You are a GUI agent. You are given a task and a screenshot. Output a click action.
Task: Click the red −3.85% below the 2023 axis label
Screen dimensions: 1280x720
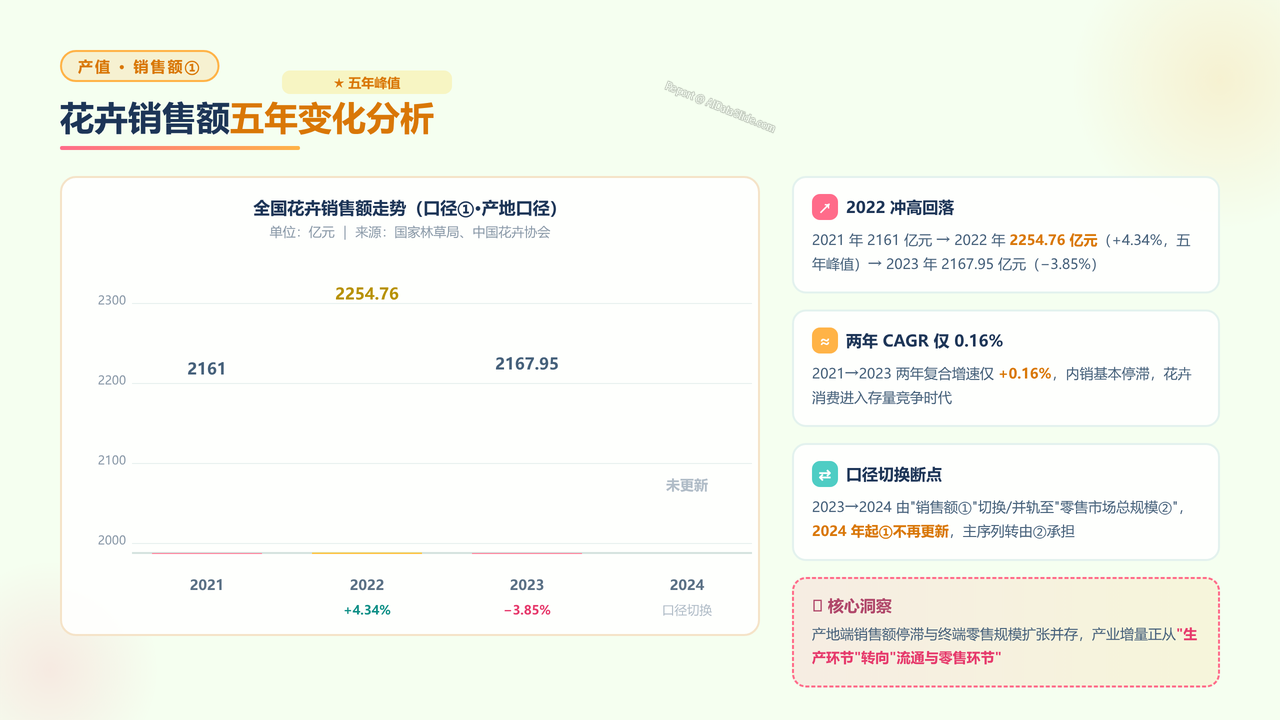527,610
